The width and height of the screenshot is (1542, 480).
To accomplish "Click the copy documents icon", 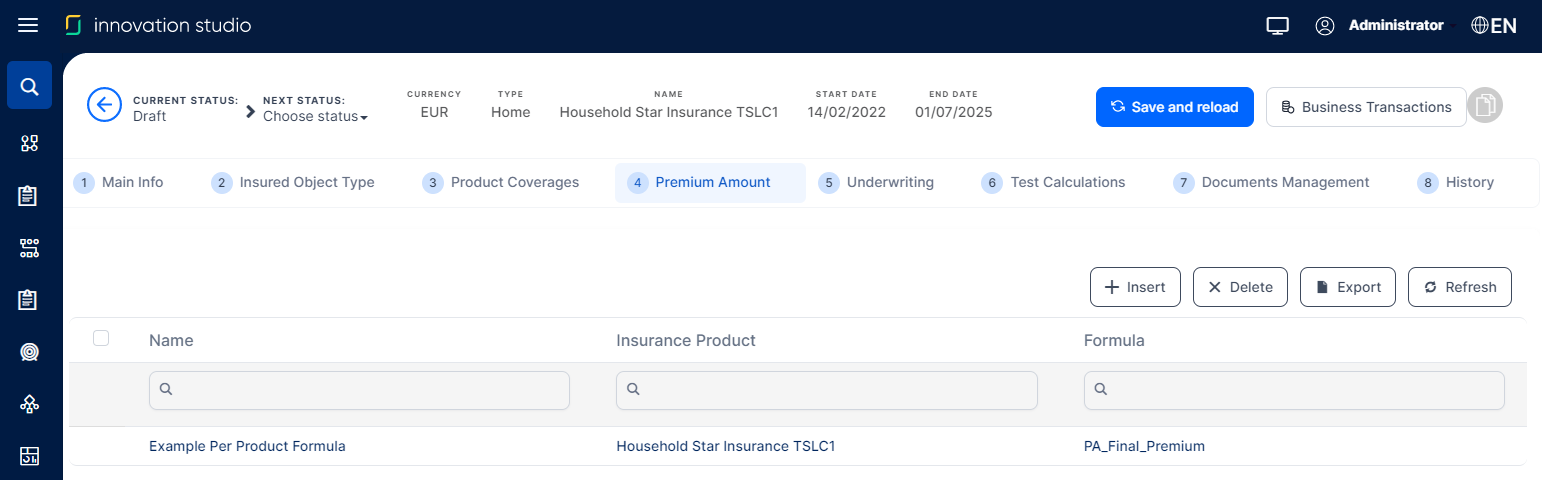I will (x=1486, y=106).
